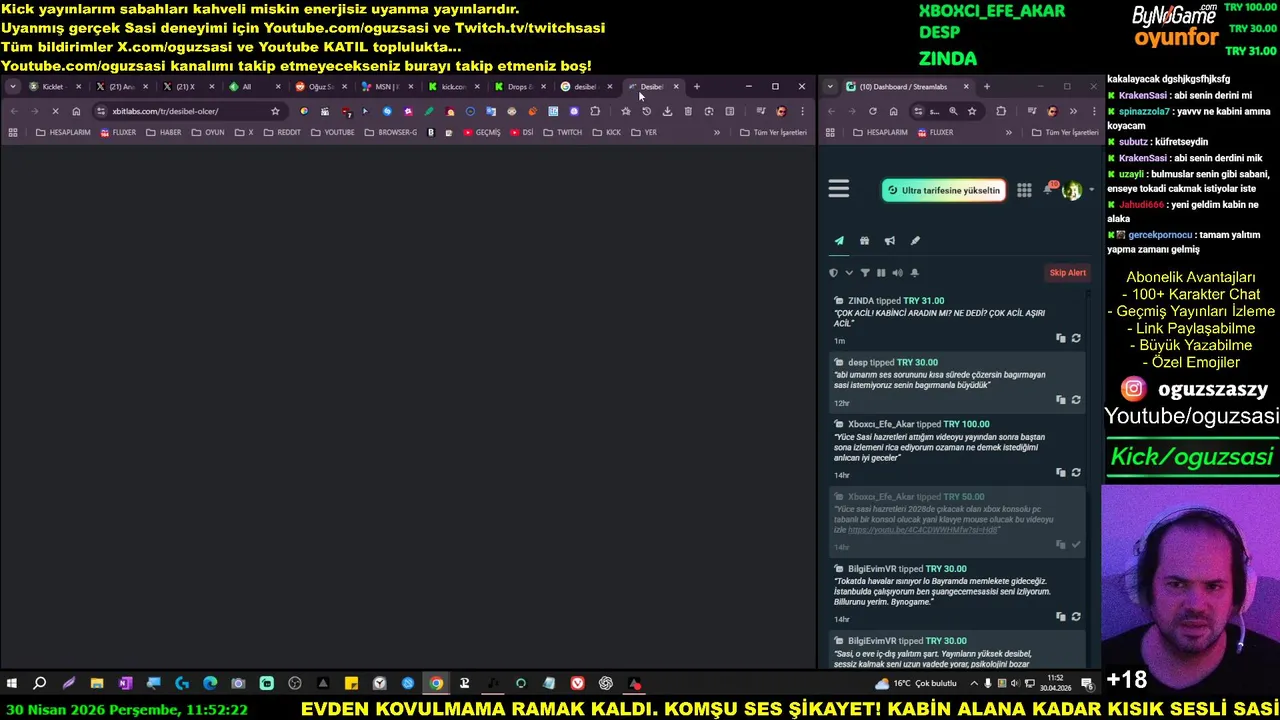Copy the ZINDA tip event
1280x720 pixels.
click(x=1061, y=338)
